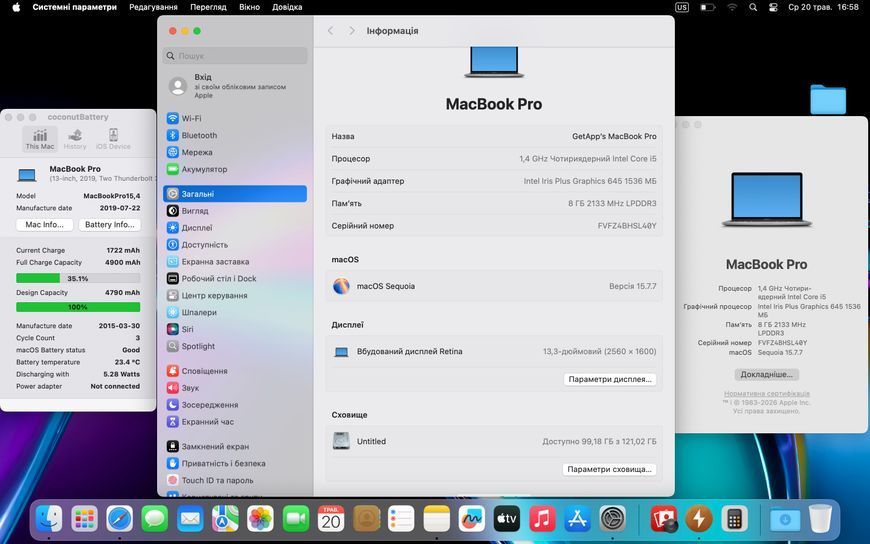Select Spotlight in the settings sidebar
This screenshot has height=544, width=870.
point(235,346)
